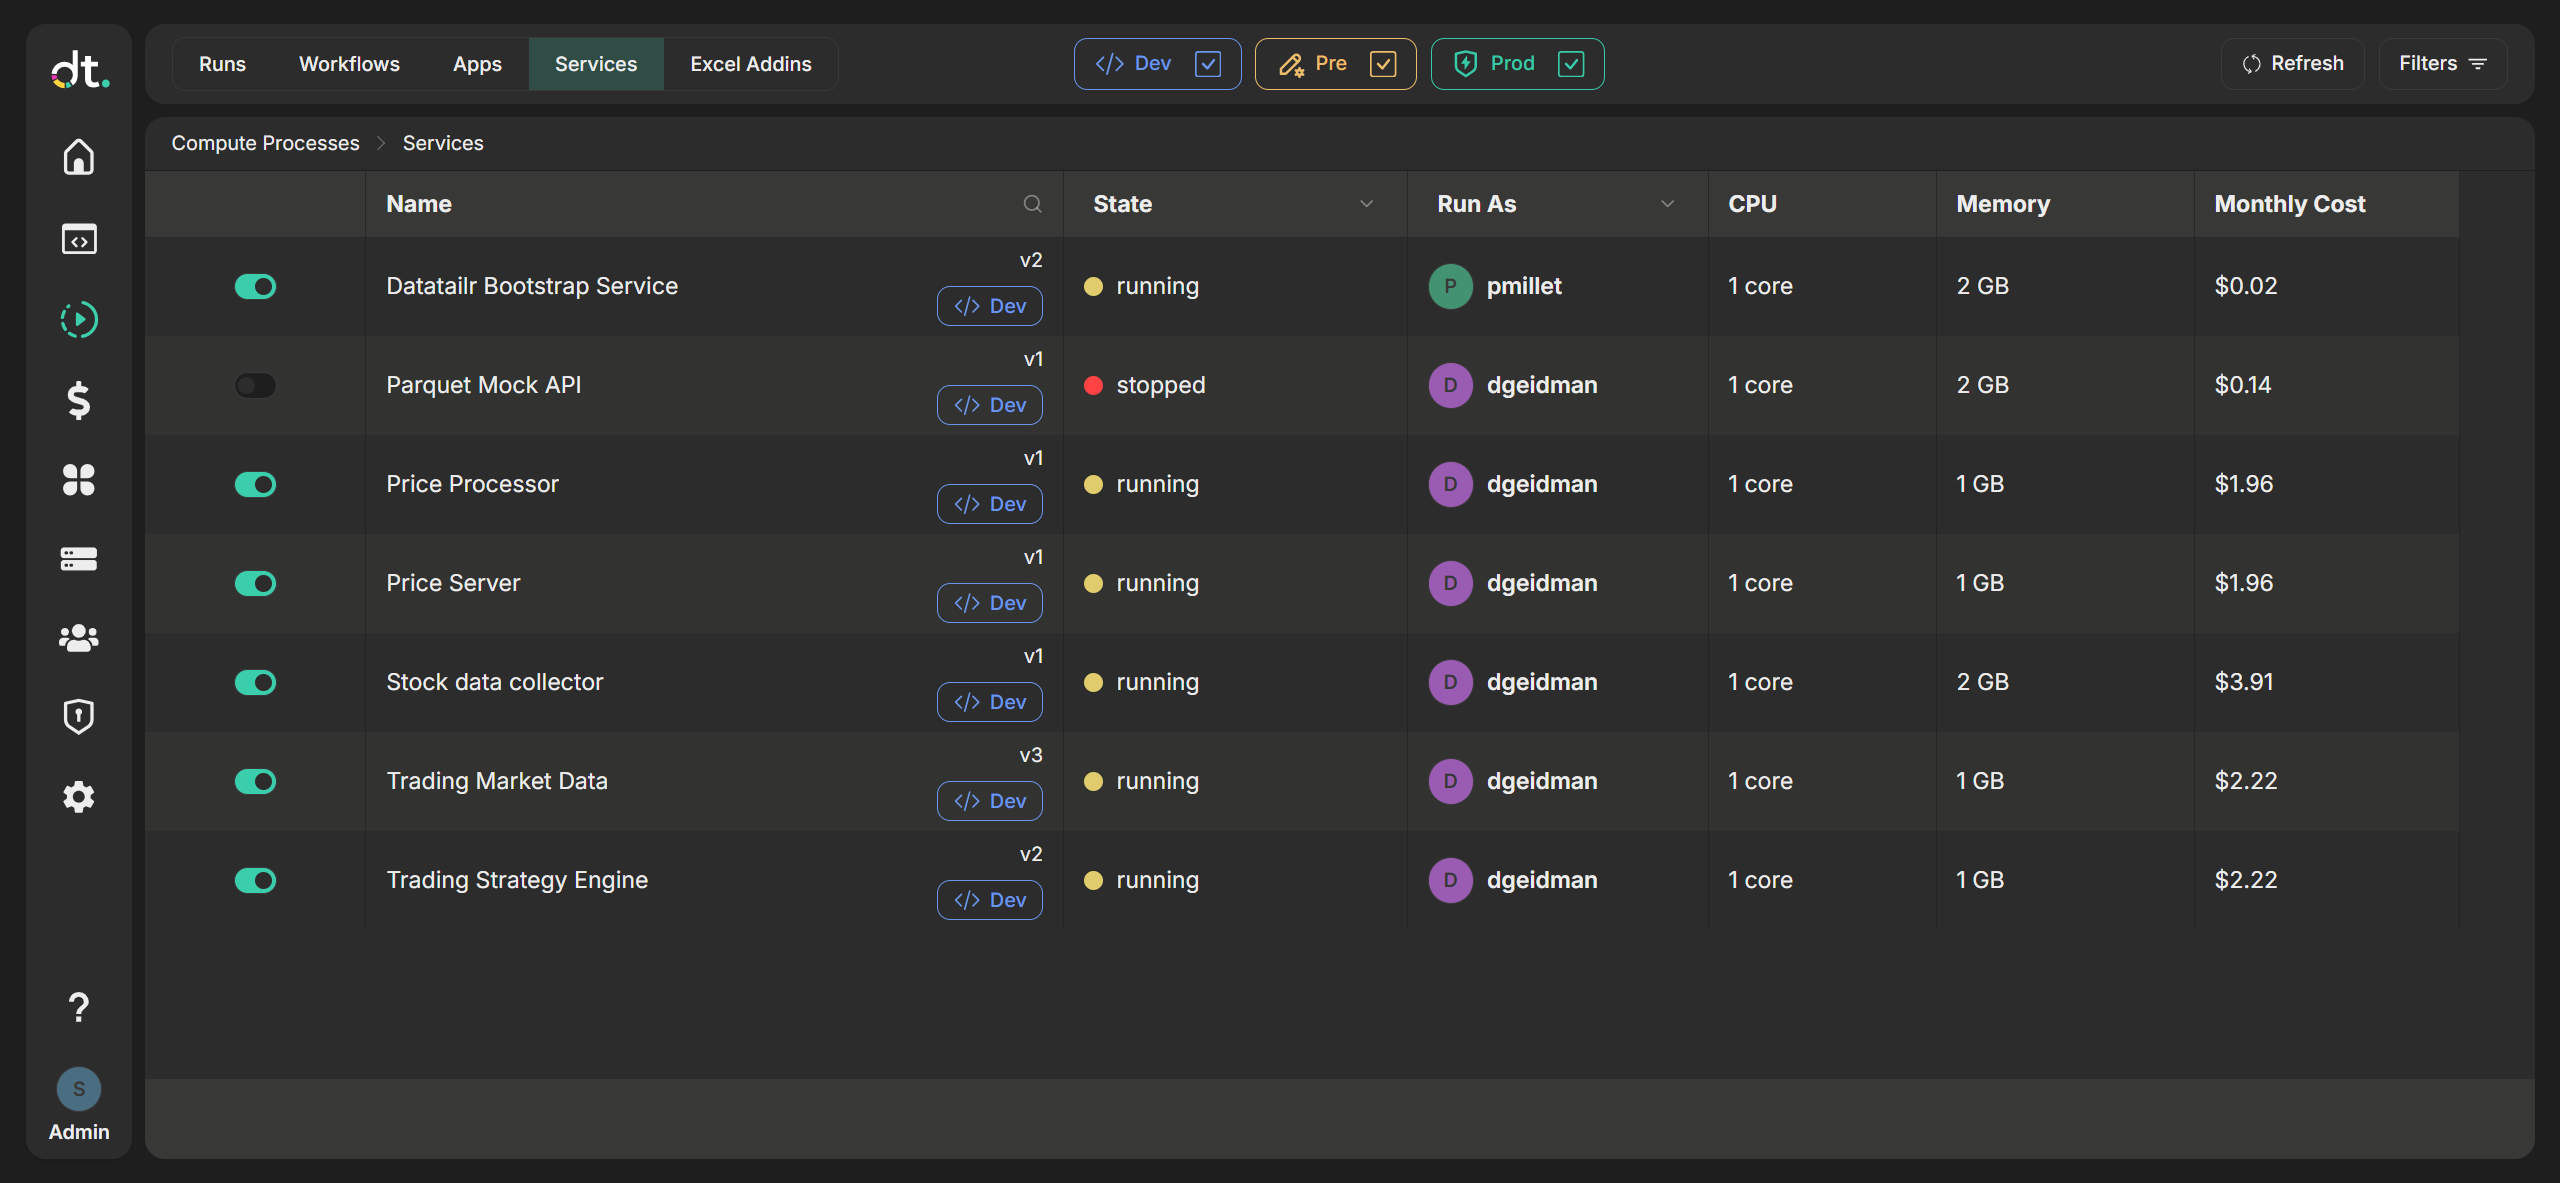This screenshot has width=2560, height=1183.
Task: Click the Services breadcrumb
Action: point(443,143)
